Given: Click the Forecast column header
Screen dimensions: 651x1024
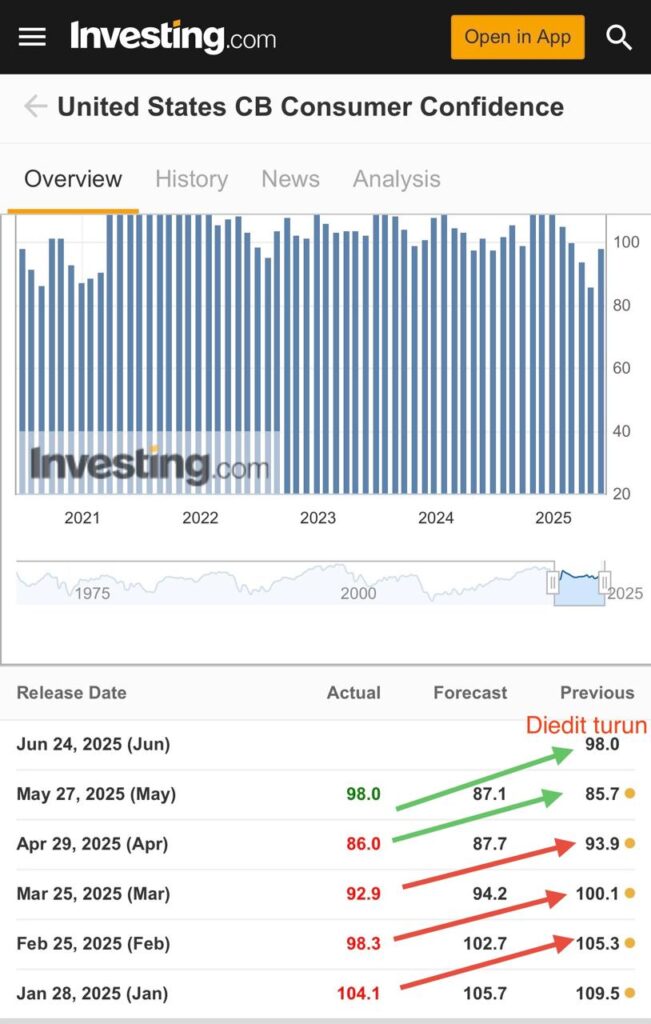Looking at the screenshot, I should [470, 693].
